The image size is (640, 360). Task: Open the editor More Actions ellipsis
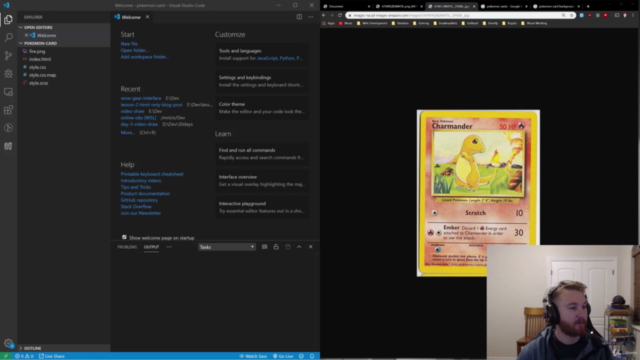(311, 17)
